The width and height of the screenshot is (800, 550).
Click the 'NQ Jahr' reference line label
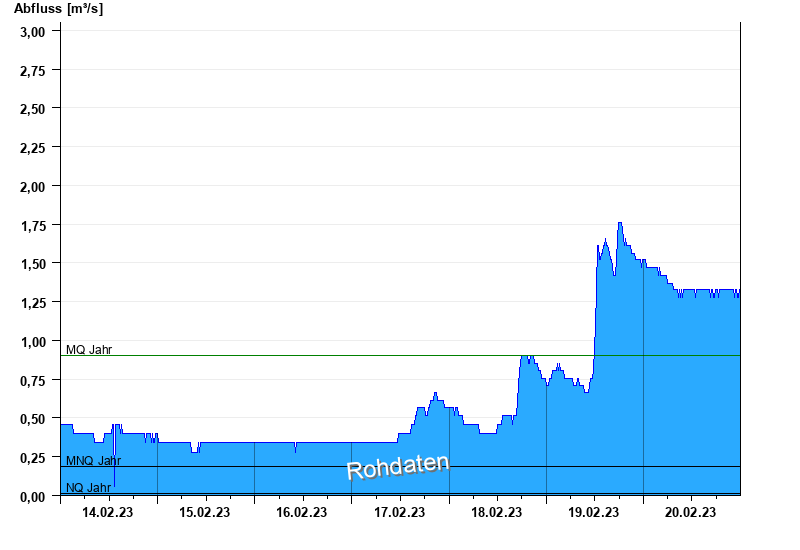pos(88,488)
